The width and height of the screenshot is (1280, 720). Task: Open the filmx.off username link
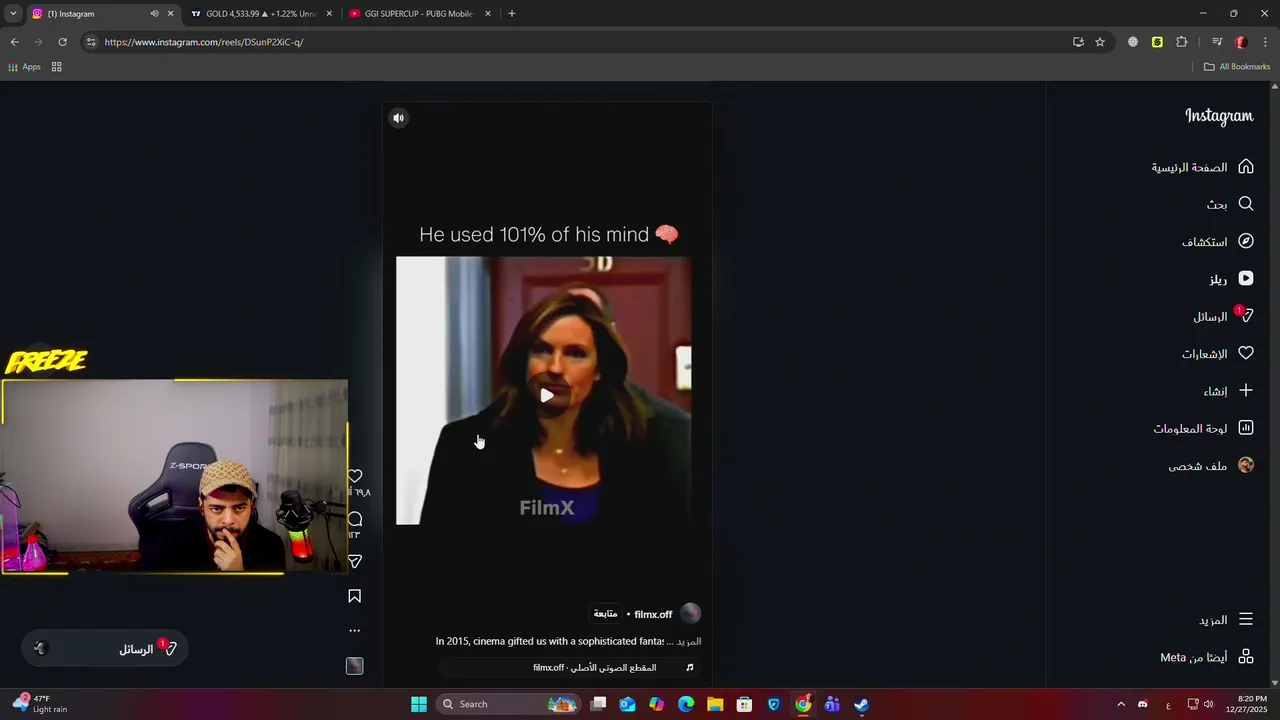click(x=653, y=614)
